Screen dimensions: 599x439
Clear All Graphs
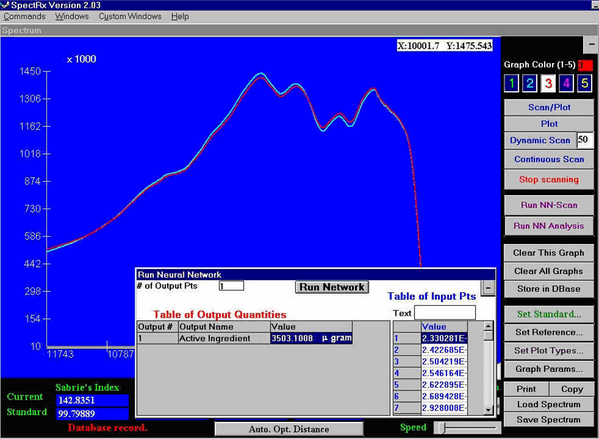(549, 271)
